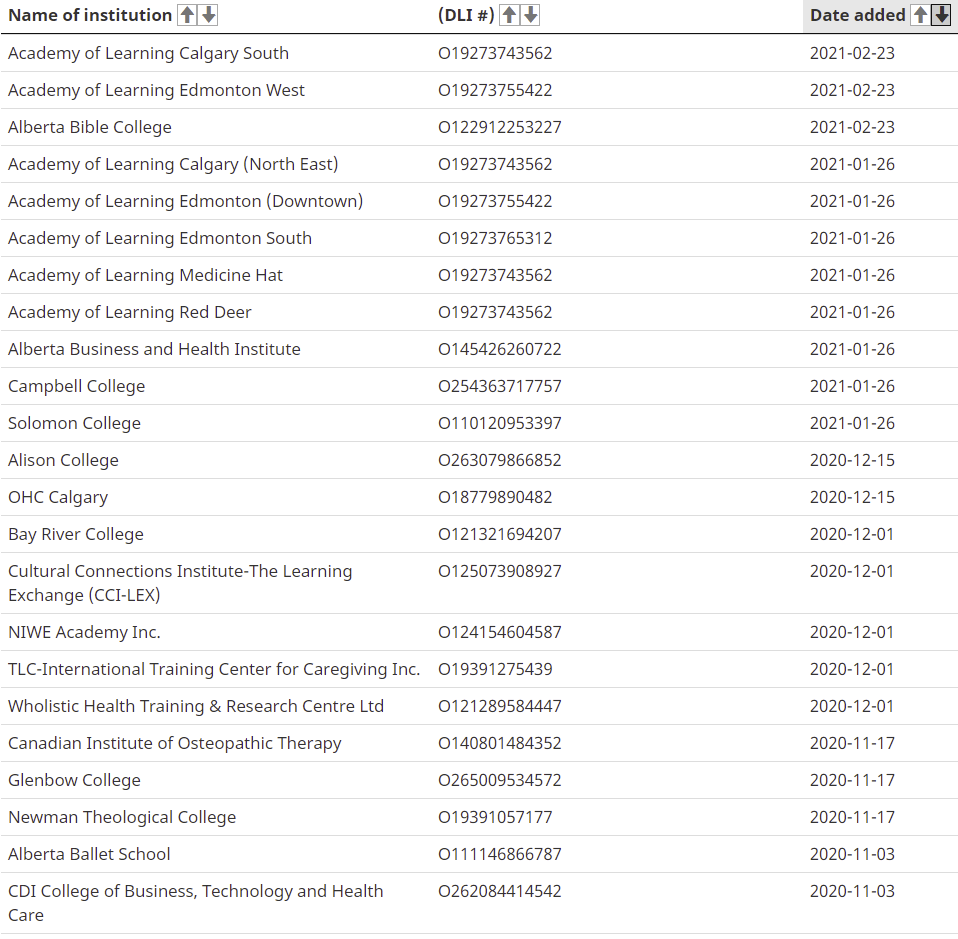The image size is (958, 939).
Task: Select DLI number O263079866852
Action: pyautogui.click(x=499, y=460)
